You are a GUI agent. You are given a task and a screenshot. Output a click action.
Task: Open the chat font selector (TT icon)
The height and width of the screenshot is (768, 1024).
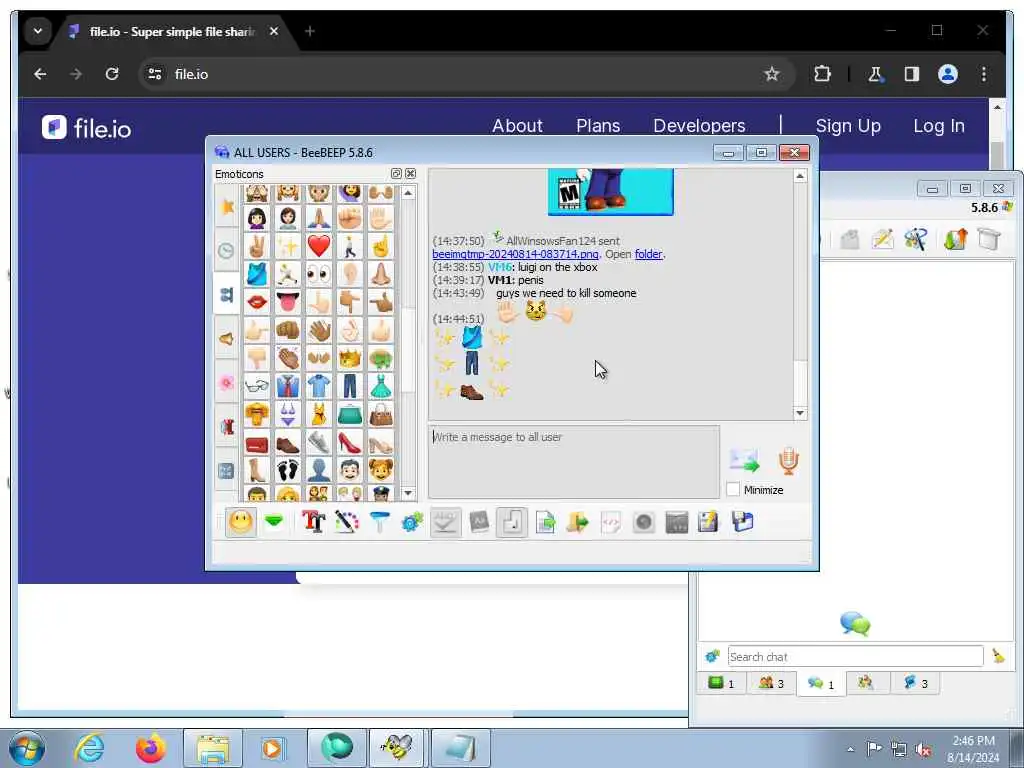313,522
